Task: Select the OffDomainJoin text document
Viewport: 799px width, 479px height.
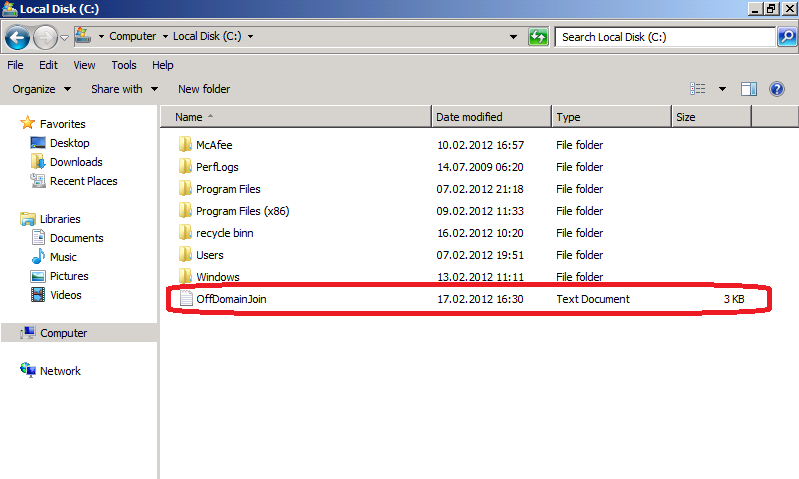Action: coord(231,299)
